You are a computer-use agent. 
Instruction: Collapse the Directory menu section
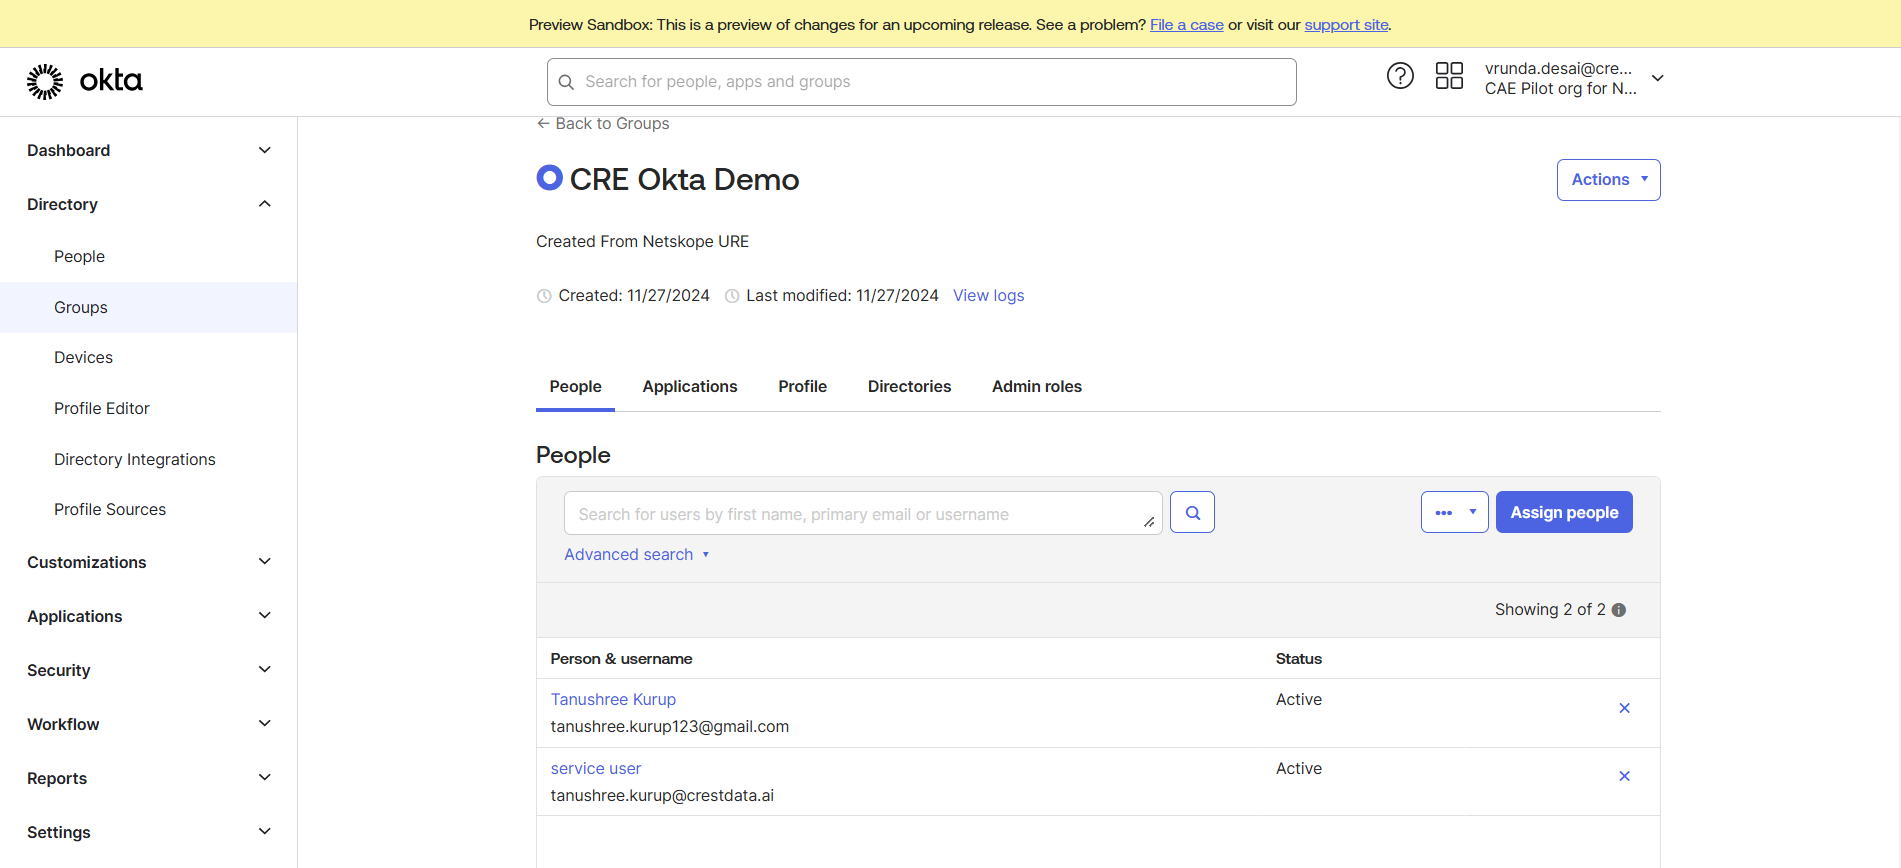pos(149,204)
